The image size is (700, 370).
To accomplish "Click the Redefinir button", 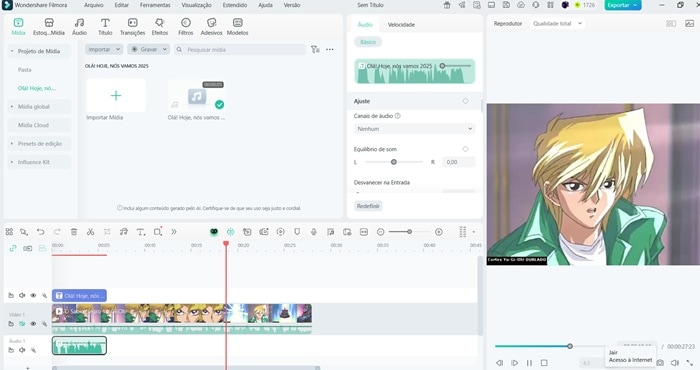I will [368, 206].
